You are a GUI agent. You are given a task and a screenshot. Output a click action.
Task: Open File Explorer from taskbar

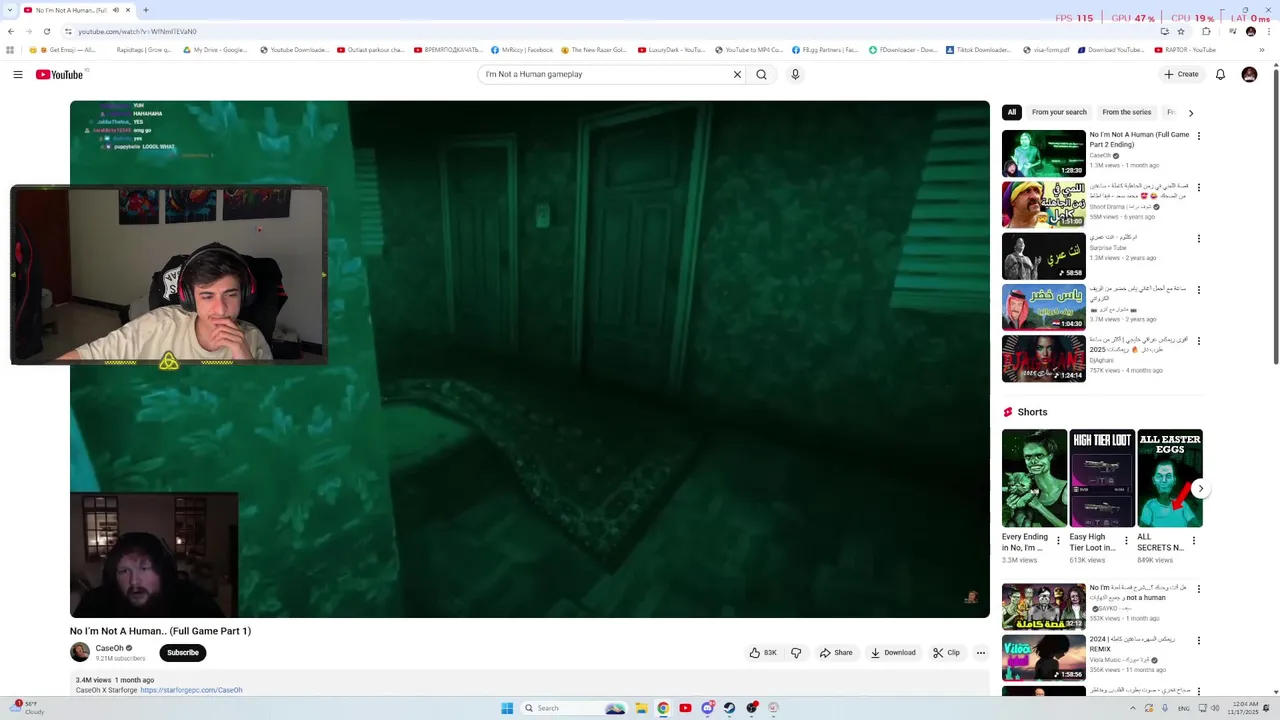[641, 708]
